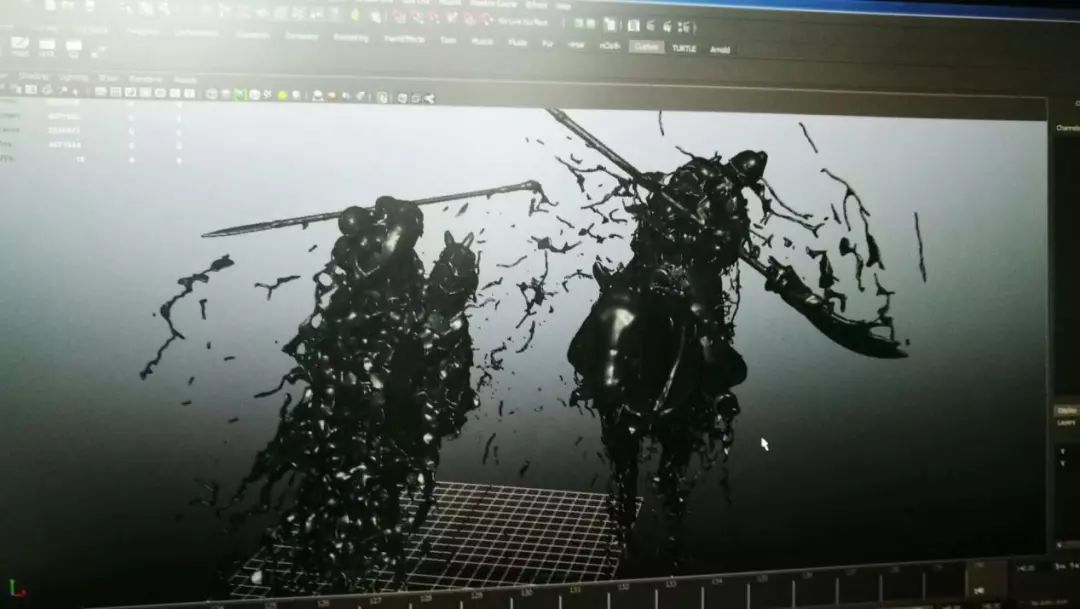
Task: Open the viewport Renderer menu
Action: pos(145,79)
